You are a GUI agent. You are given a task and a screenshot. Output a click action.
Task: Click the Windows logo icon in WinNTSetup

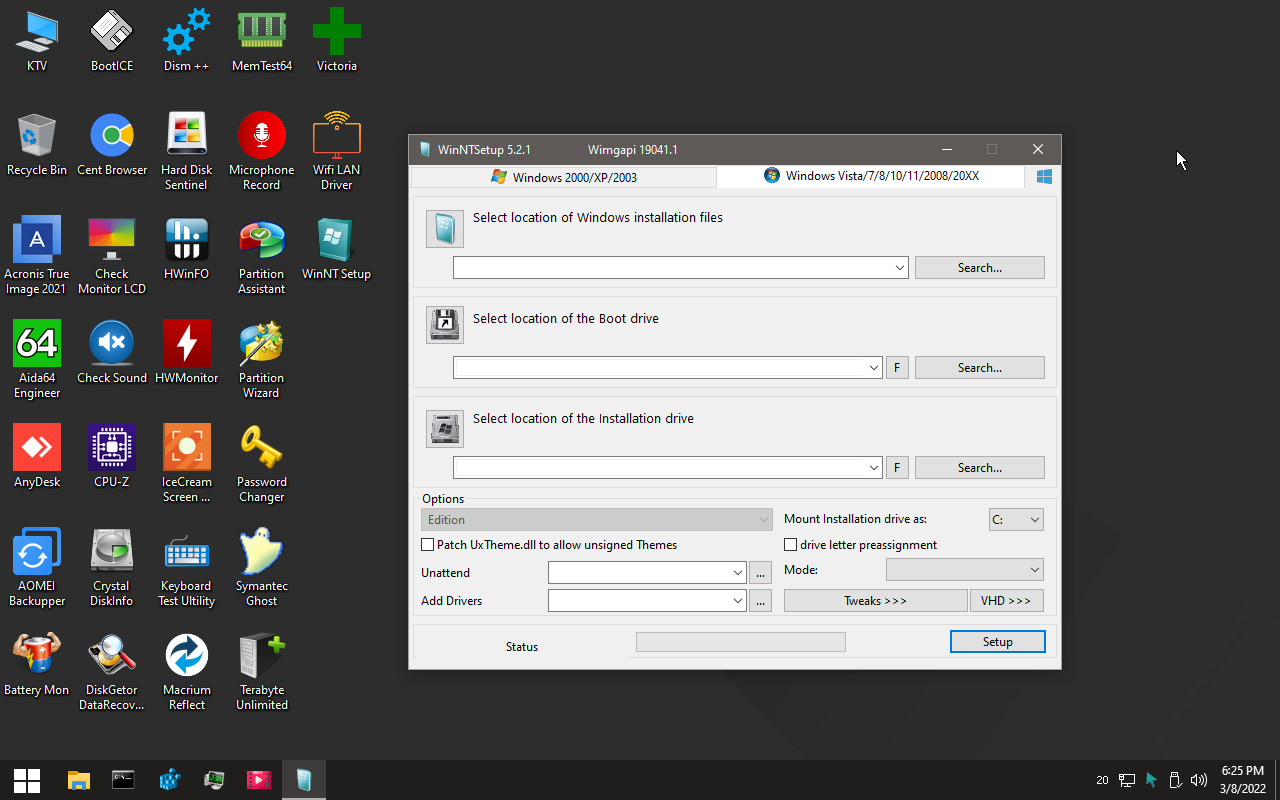point(1044,177)
